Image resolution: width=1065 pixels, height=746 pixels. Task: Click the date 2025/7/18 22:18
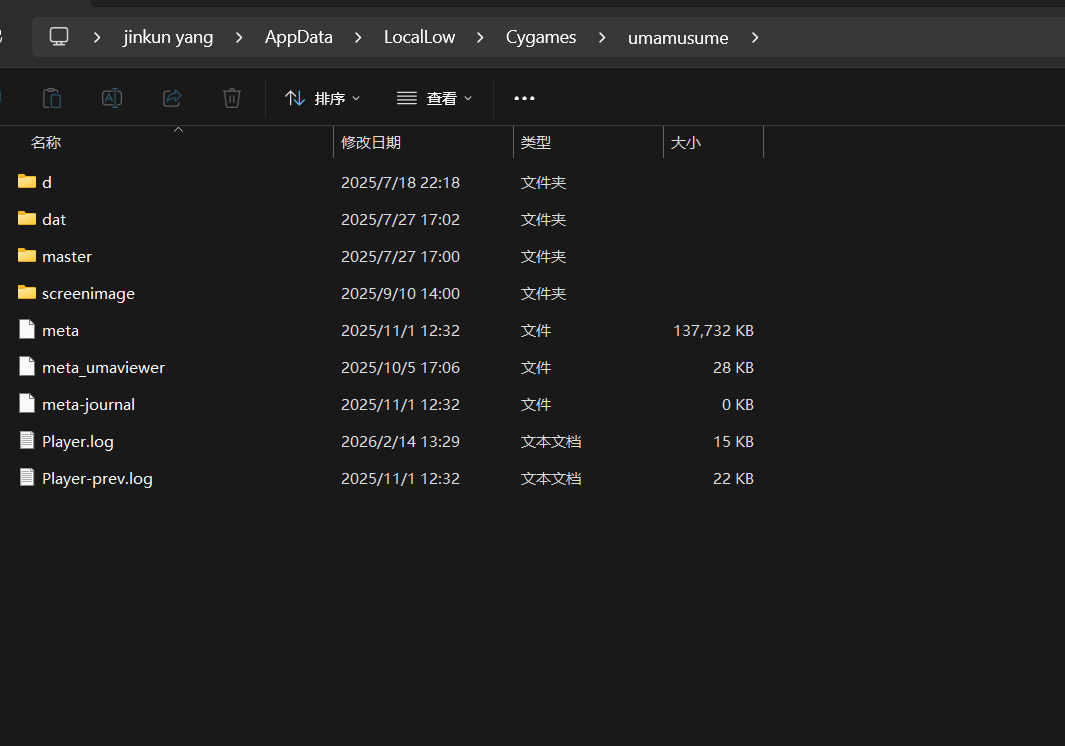click(400, 182)
